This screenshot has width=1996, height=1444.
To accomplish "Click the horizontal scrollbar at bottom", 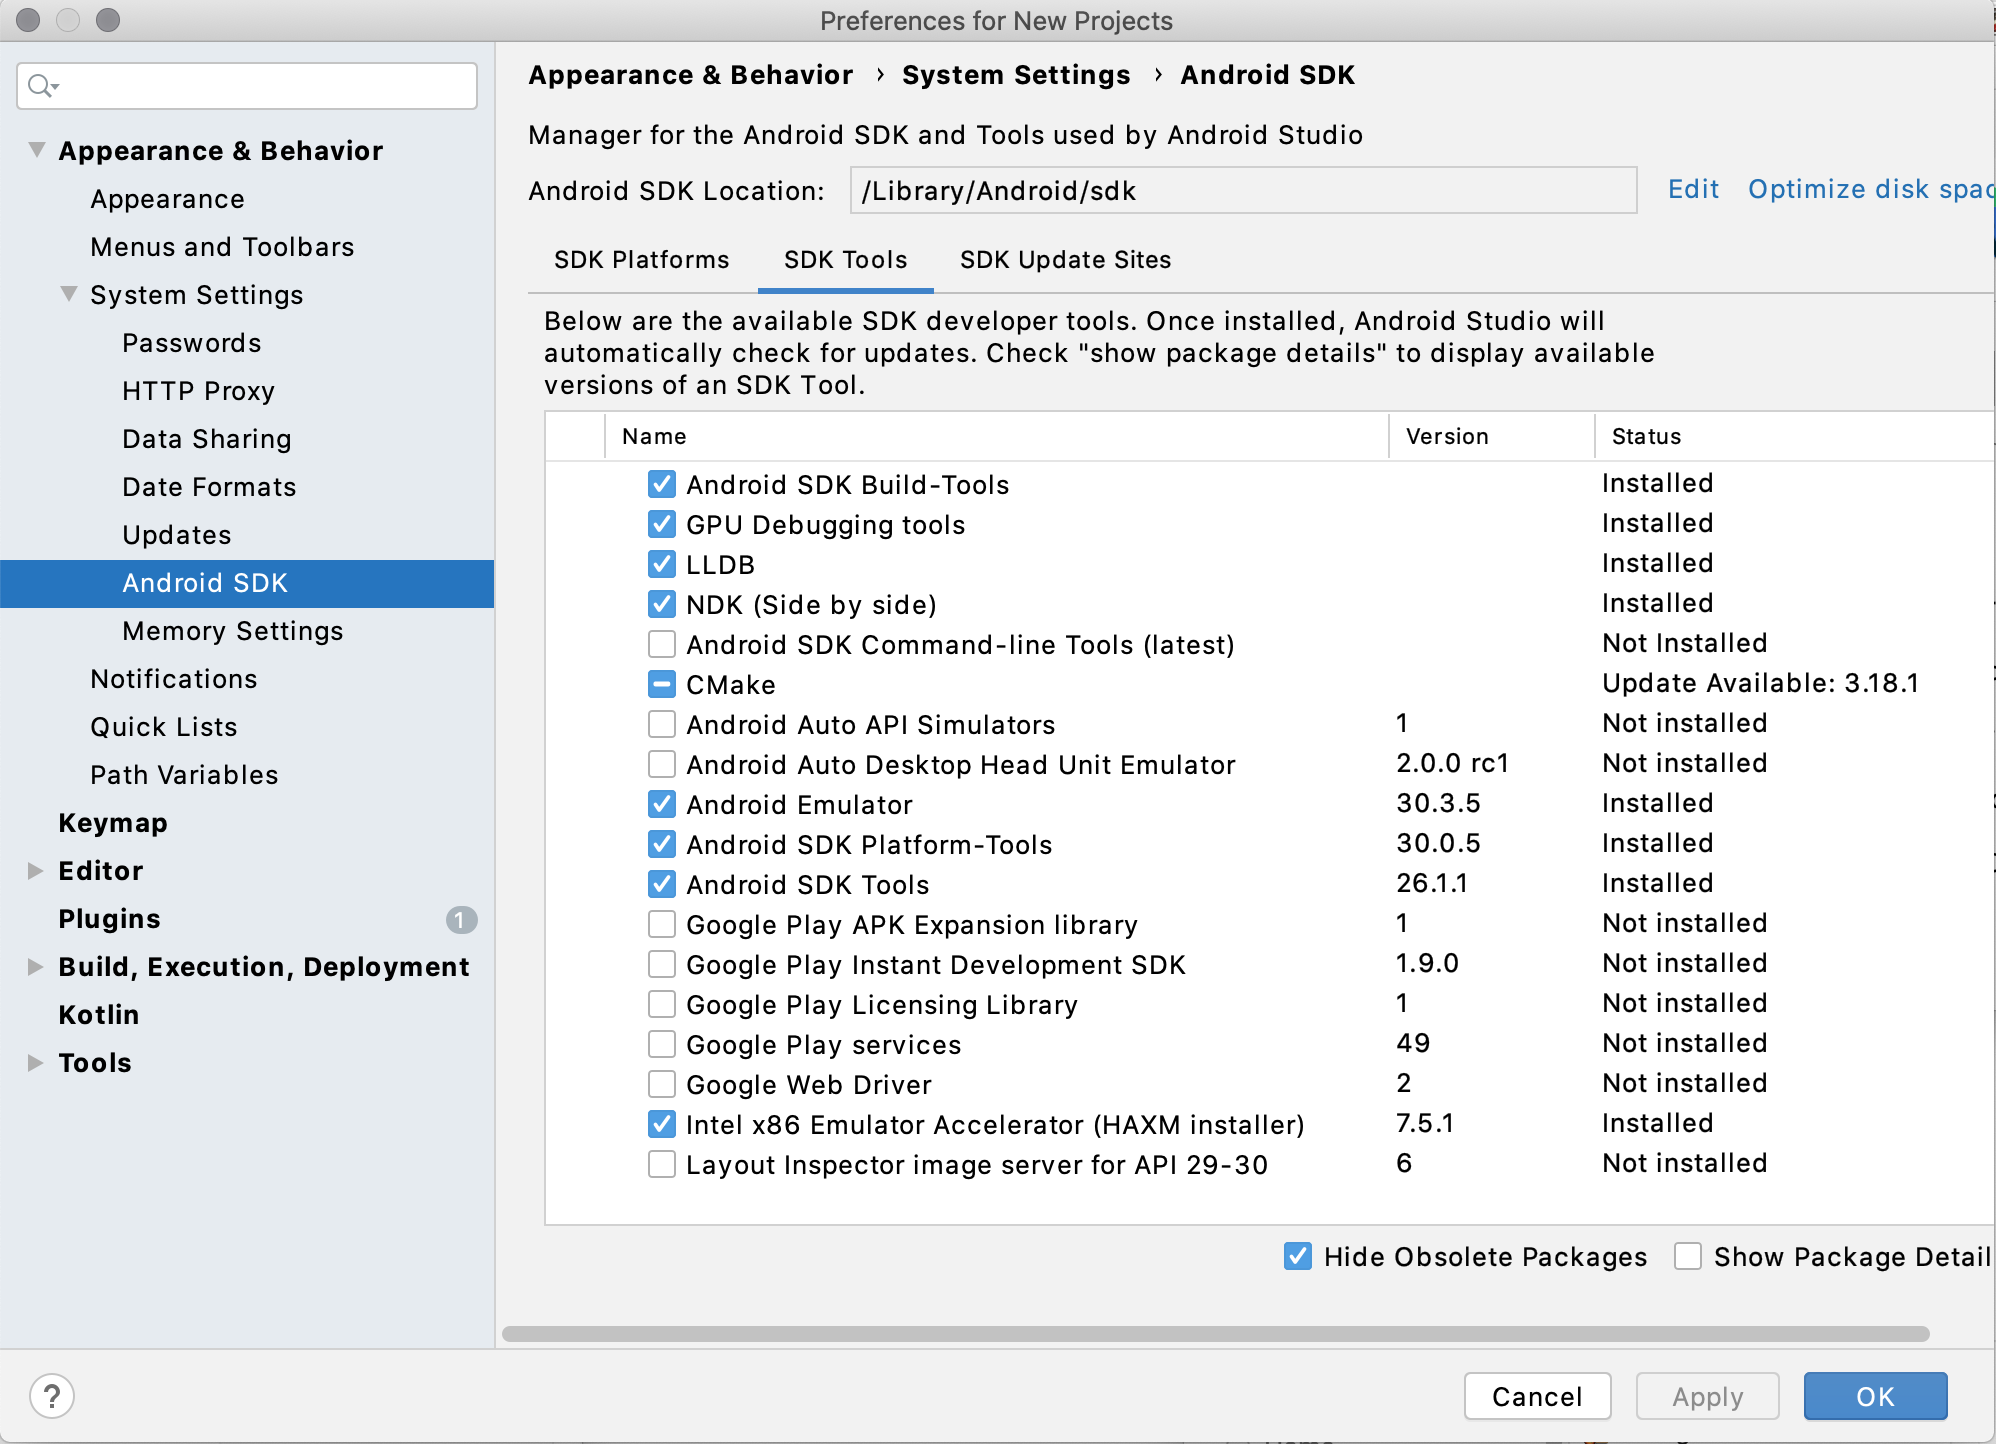I will pyautogui.click(x=1214, y=1334).
